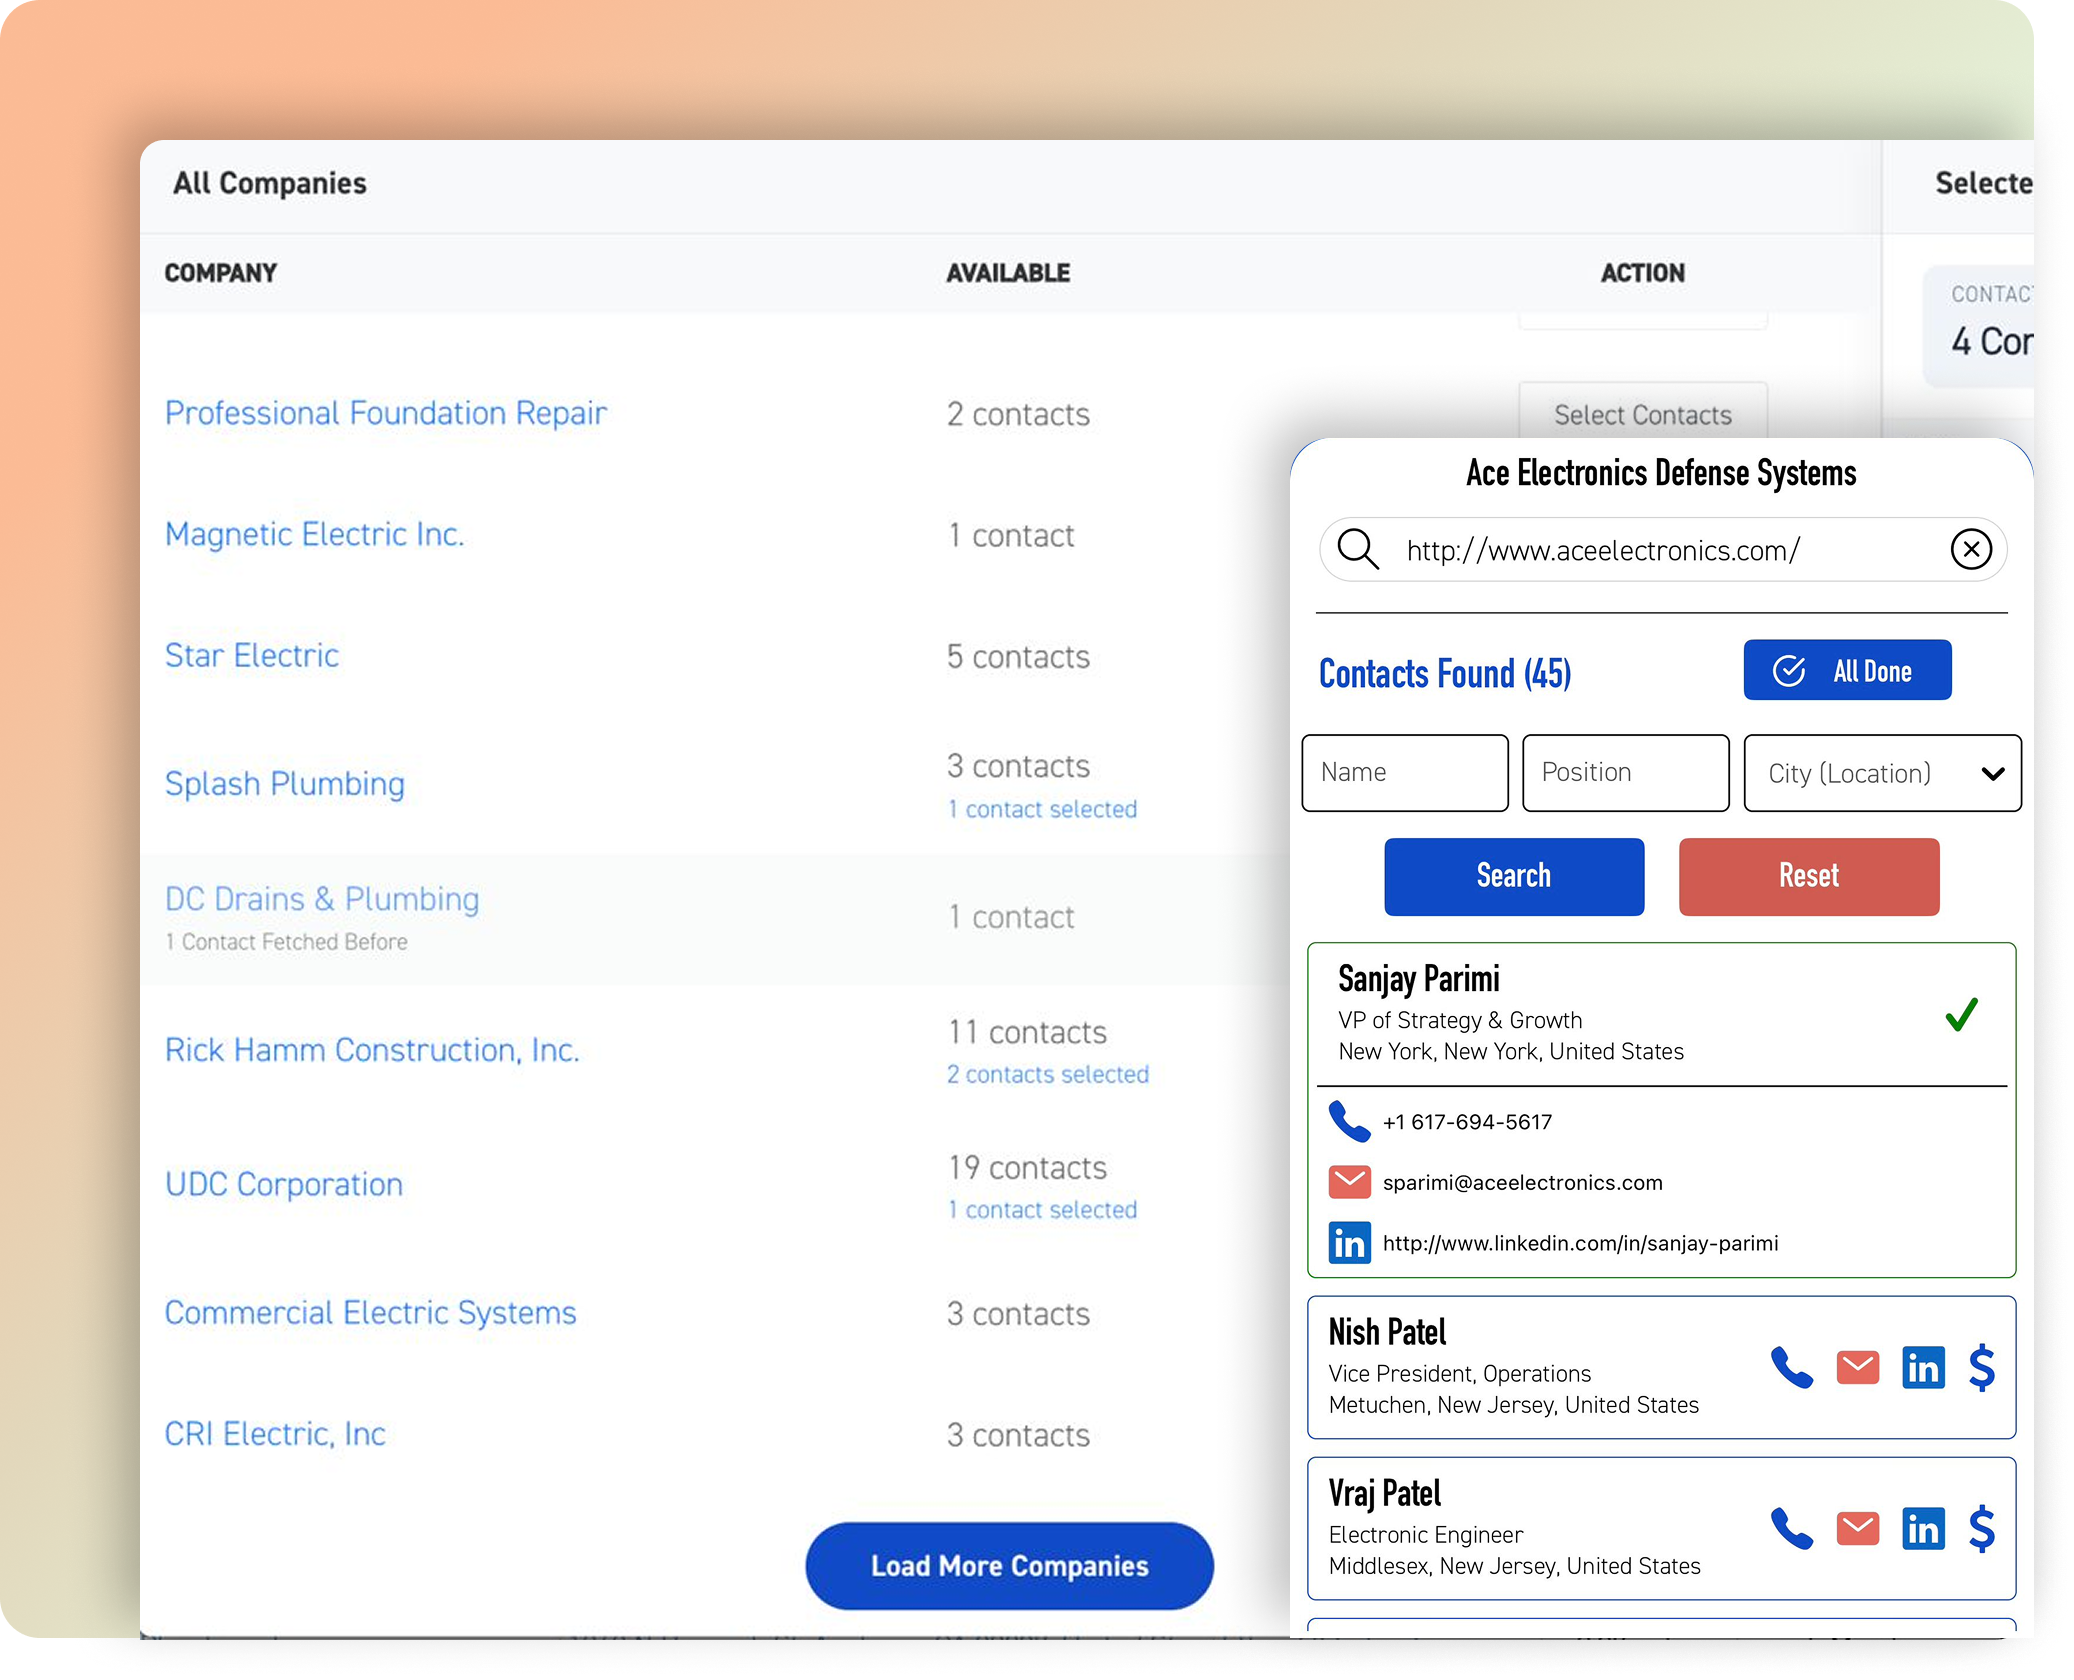Click Nish Patel's email envelope icon

point(1857,1367)
